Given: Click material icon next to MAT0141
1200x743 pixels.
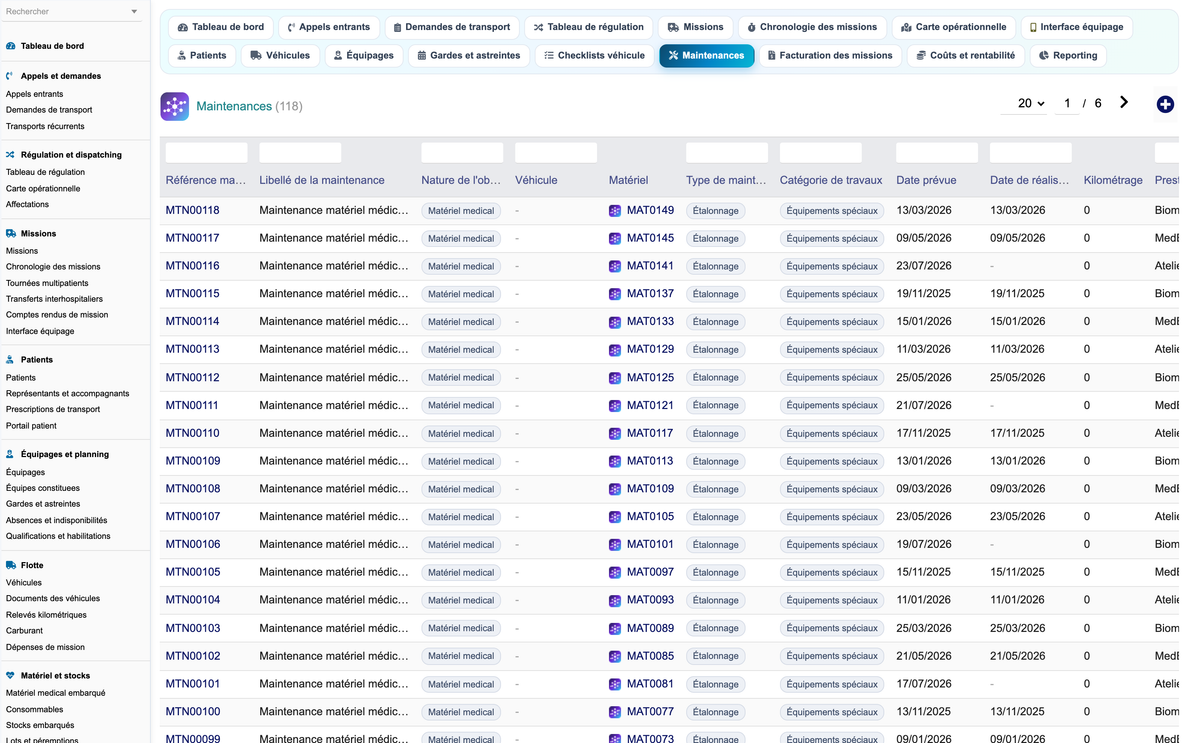Looking at the screenshot, I should point(615,266).
